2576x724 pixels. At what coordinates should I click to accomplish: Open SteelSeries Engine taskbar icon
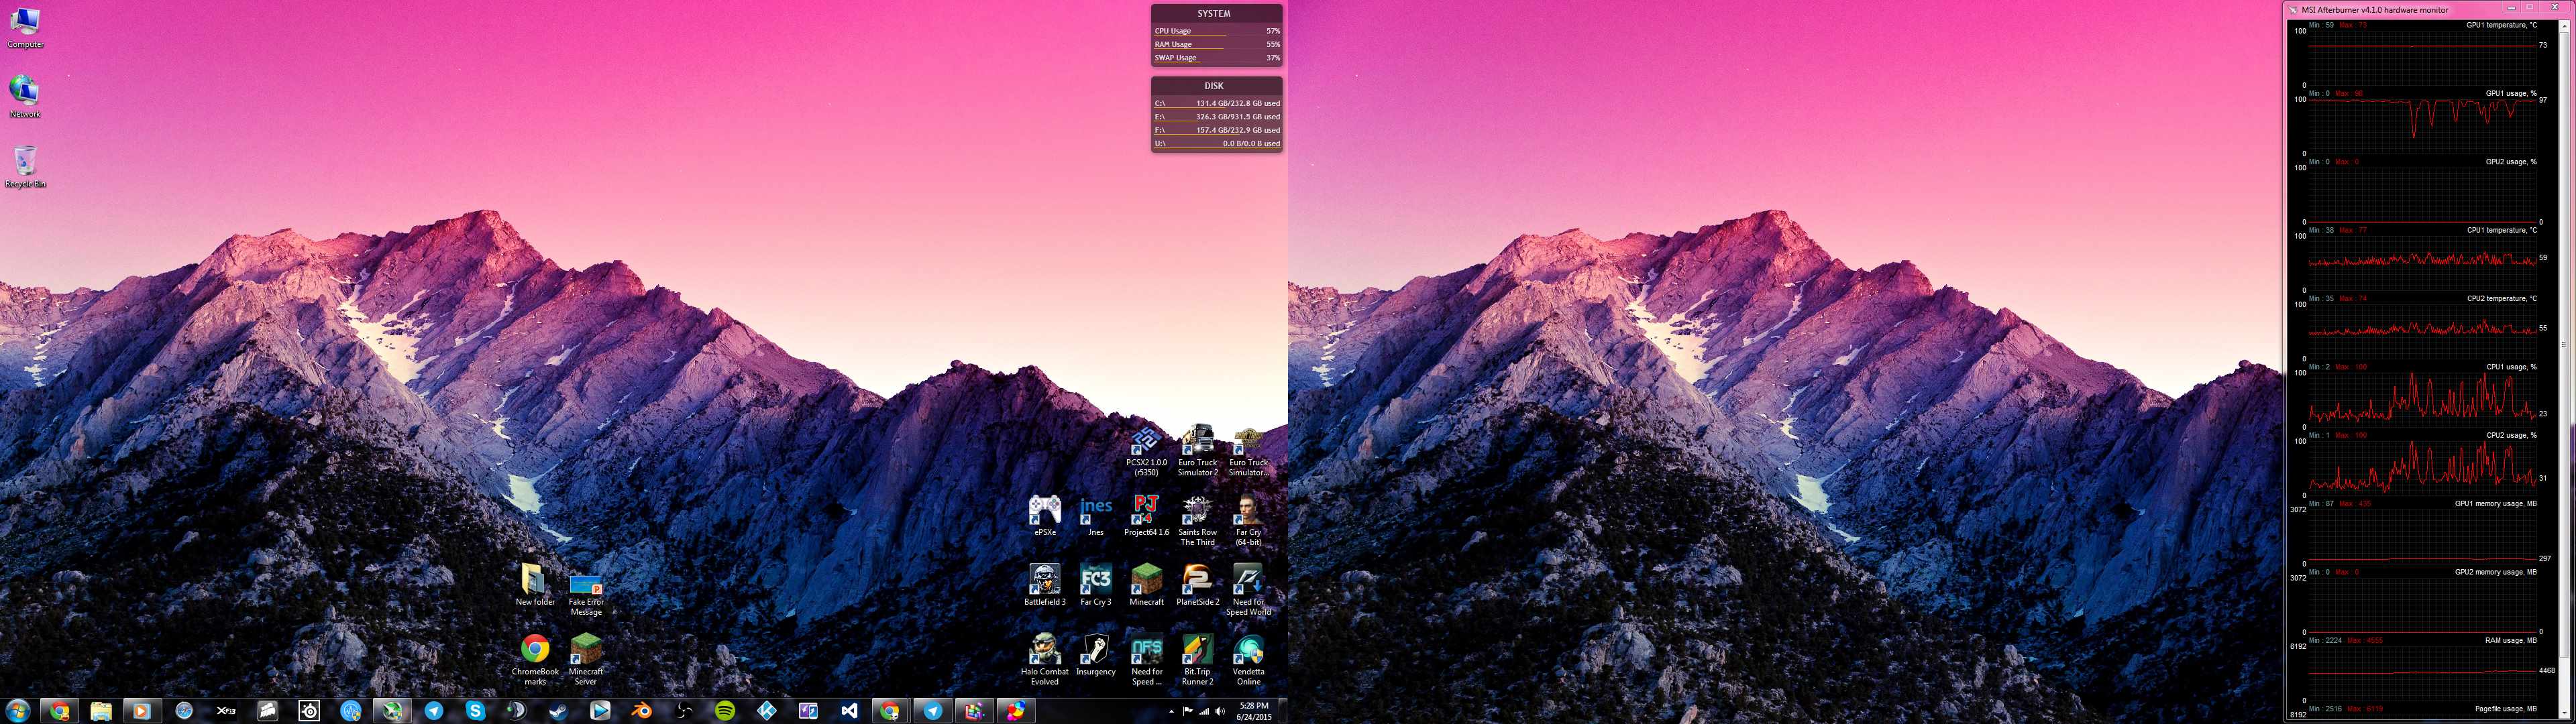pyautogui.click(x=309, y=711)
